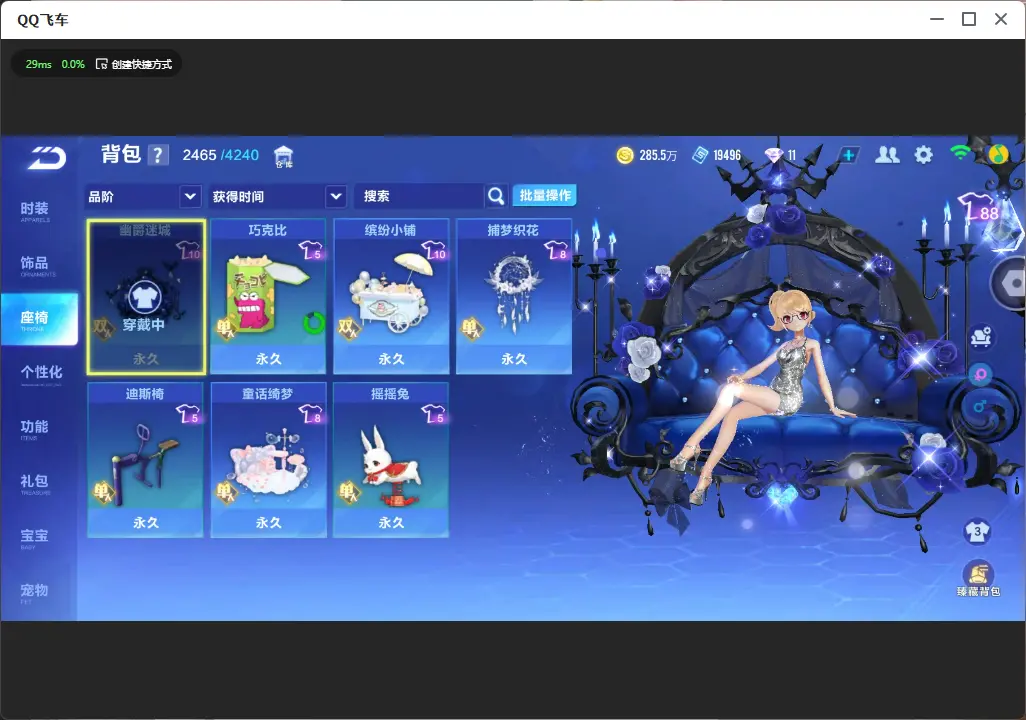Click the 批量操作 batch operation button

click(x=544, y=195)
